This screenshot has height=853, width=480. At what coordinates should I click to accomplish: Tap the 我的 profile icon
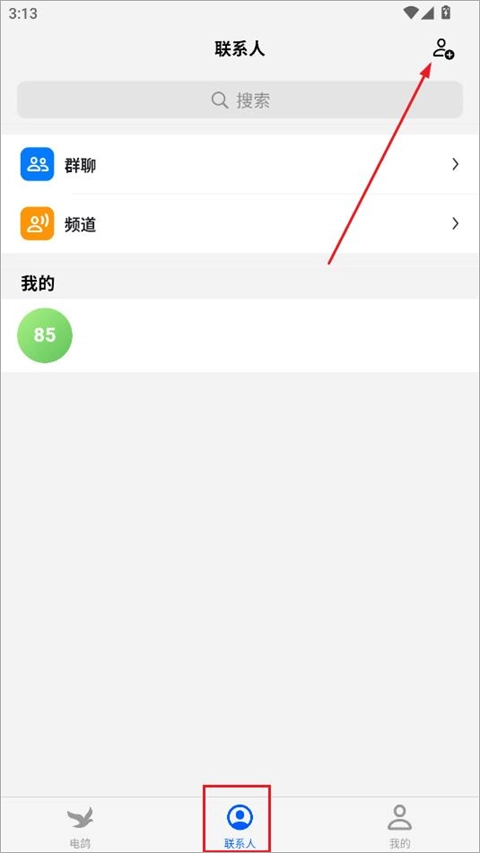click(399, 817)
